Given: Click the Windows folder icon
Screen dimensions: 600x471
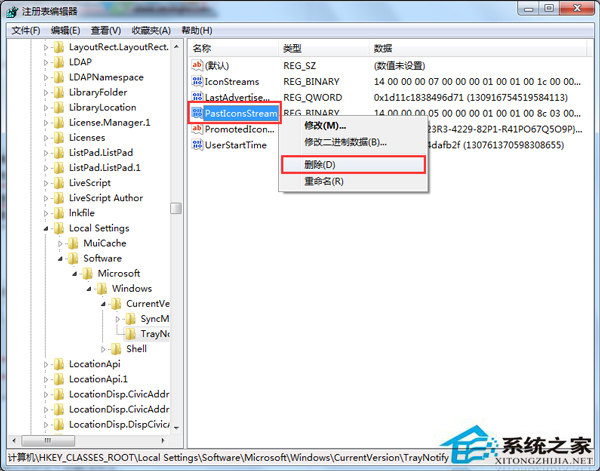Looking at the screenshot, I should (101, 288).
